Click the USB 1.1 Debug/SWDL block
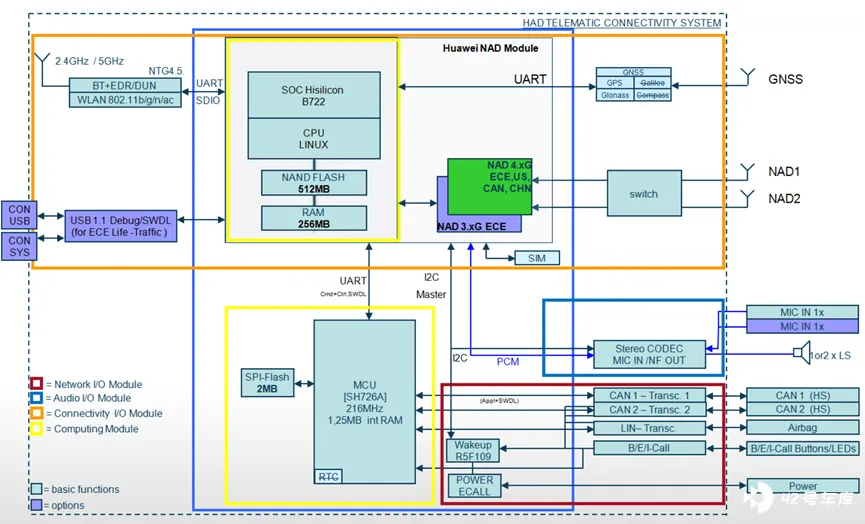The width and height of the screenshot is (865, 524). [x=121, y=226]
